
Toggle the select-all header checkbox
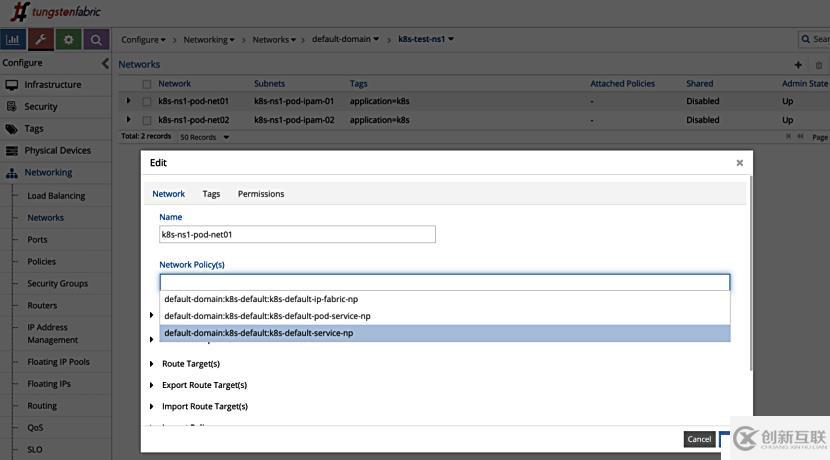(x=147, y=84)
